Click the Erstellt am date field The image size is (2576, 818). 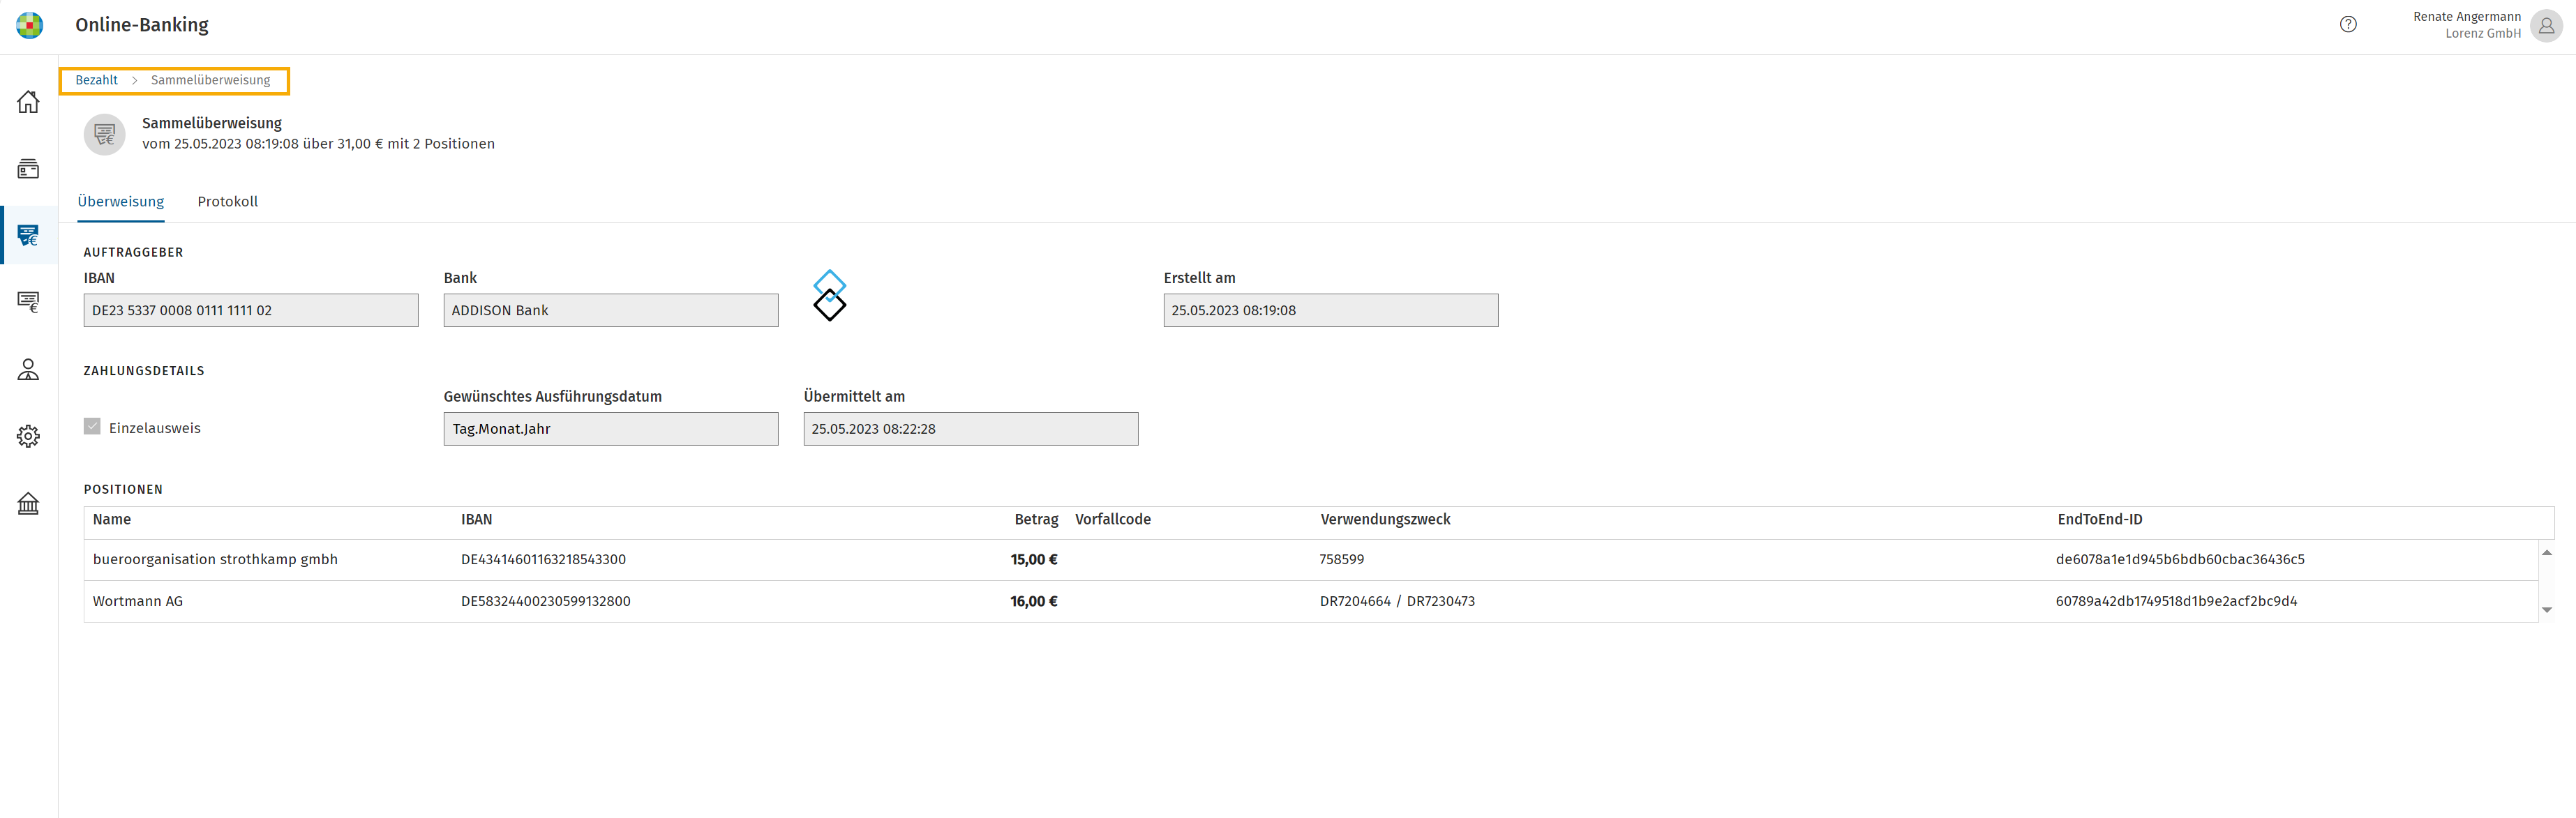pos(1330,310)
